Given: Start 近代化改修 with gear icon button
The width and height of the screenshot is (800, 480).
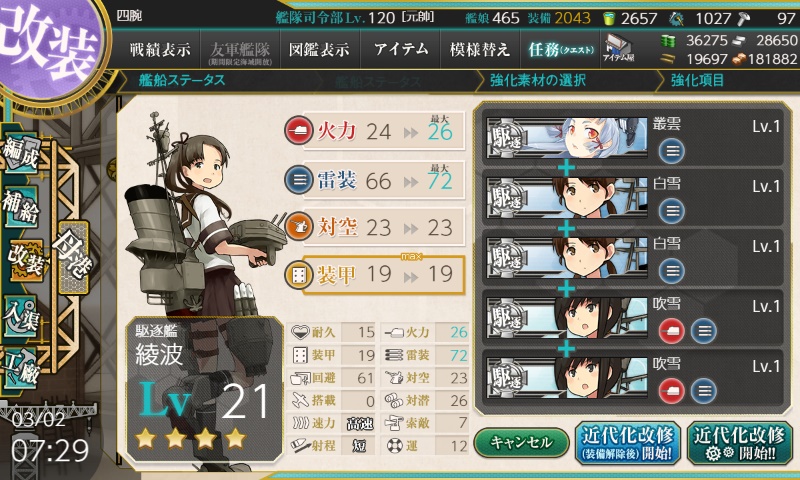Looking at the screenshot, I should pos(739,443).
